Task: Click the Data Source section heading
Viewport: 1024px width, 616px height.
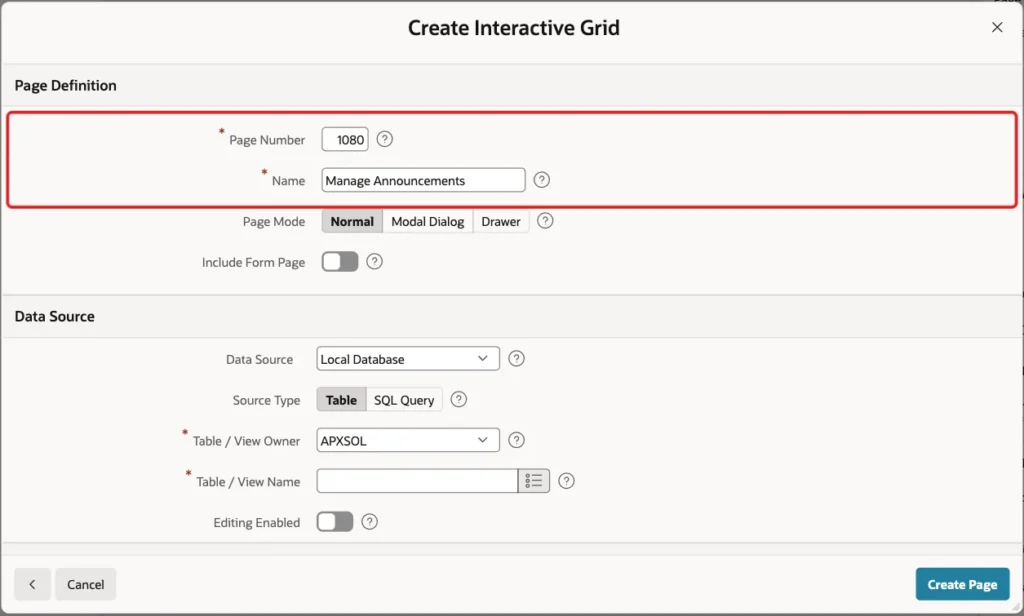Action: (55, 316)
